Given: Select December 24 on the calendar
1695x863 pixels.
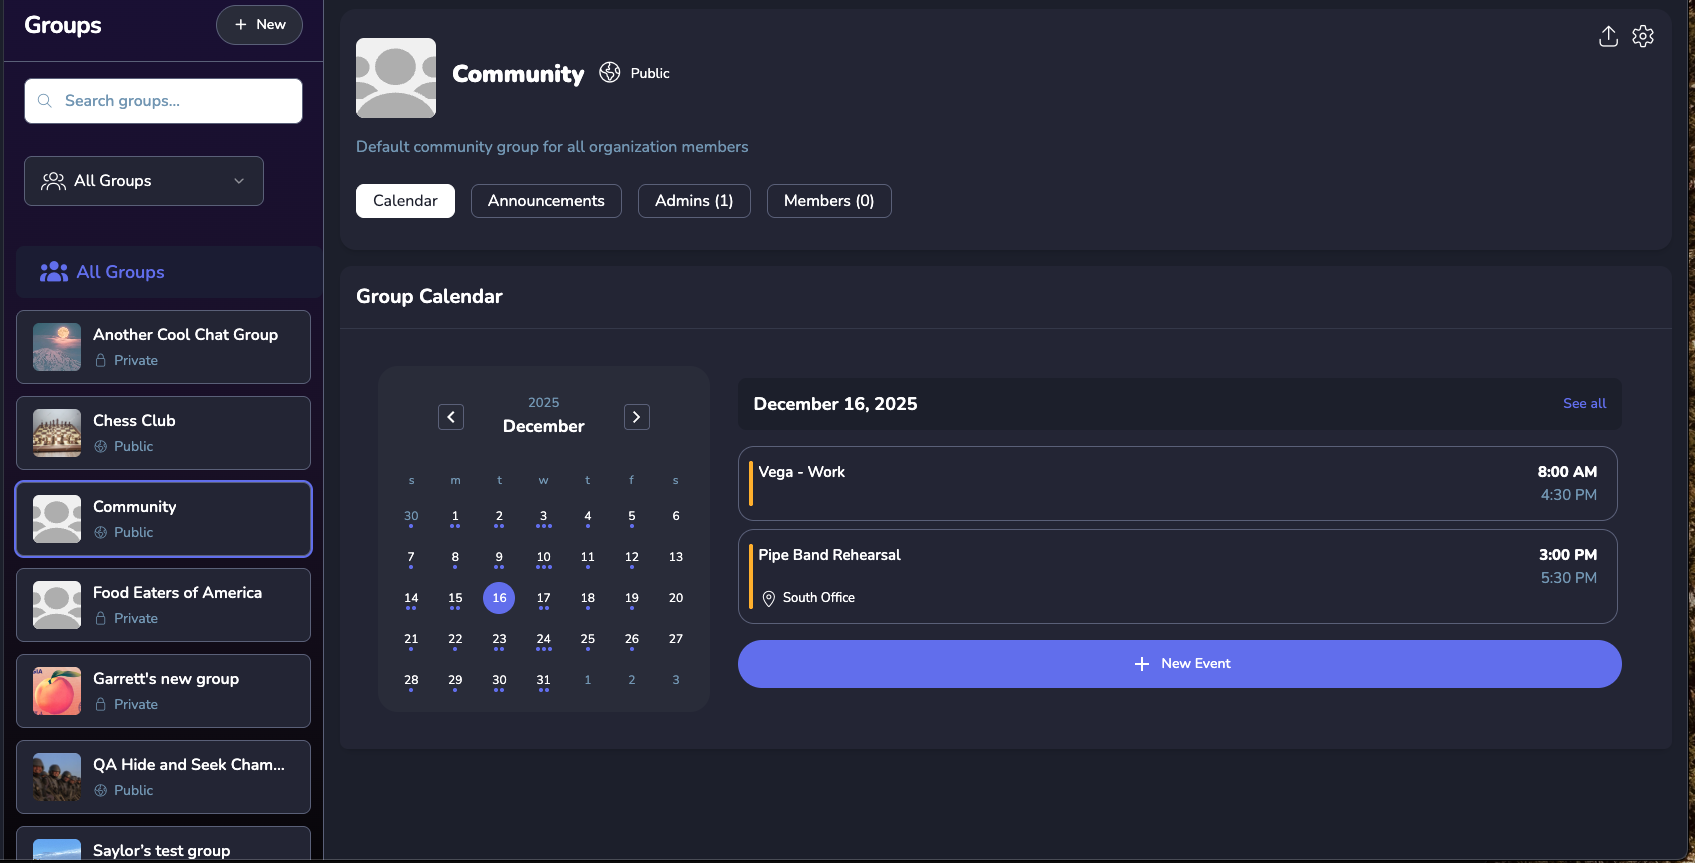Looking at the screenshot, I should [543, 640].
